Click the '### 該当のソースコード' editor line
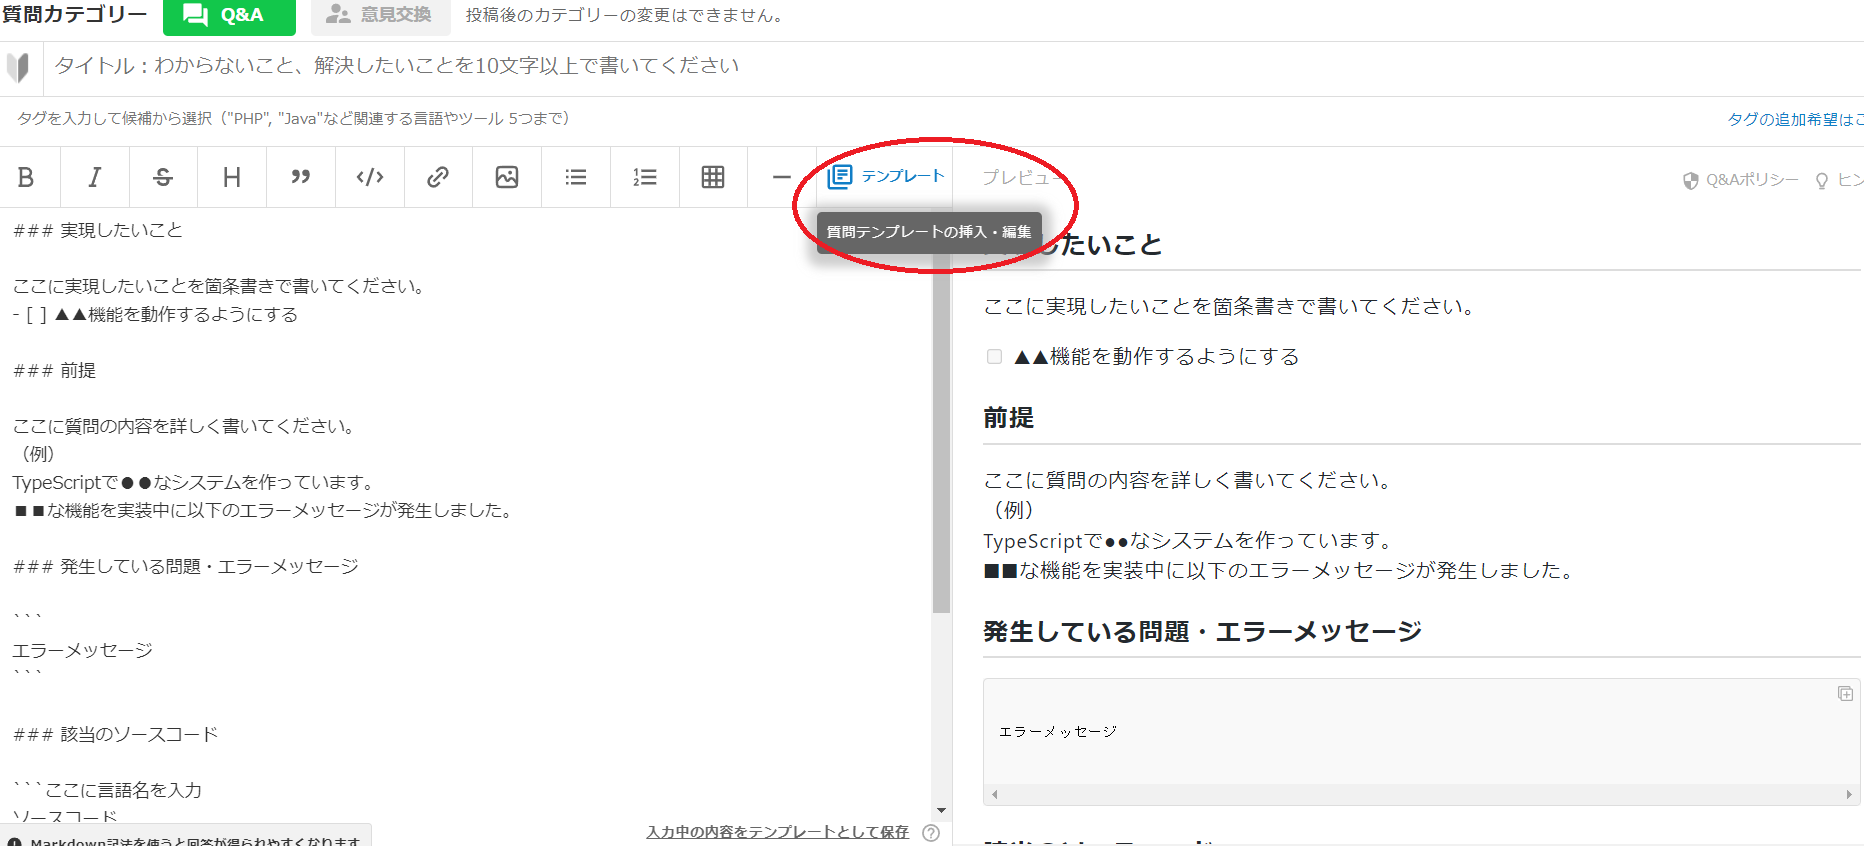 coord(115,735)
